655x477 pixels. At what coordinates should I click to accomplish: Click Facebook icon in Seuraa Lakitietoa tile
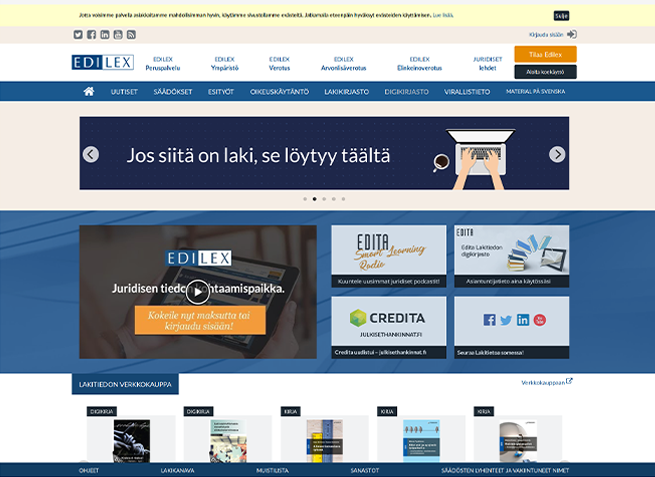point(490,320)
